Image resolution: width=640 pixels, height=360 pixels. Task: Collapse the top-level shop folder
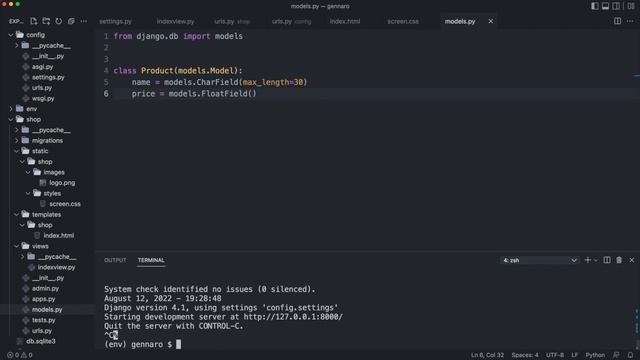click(11, 120)
